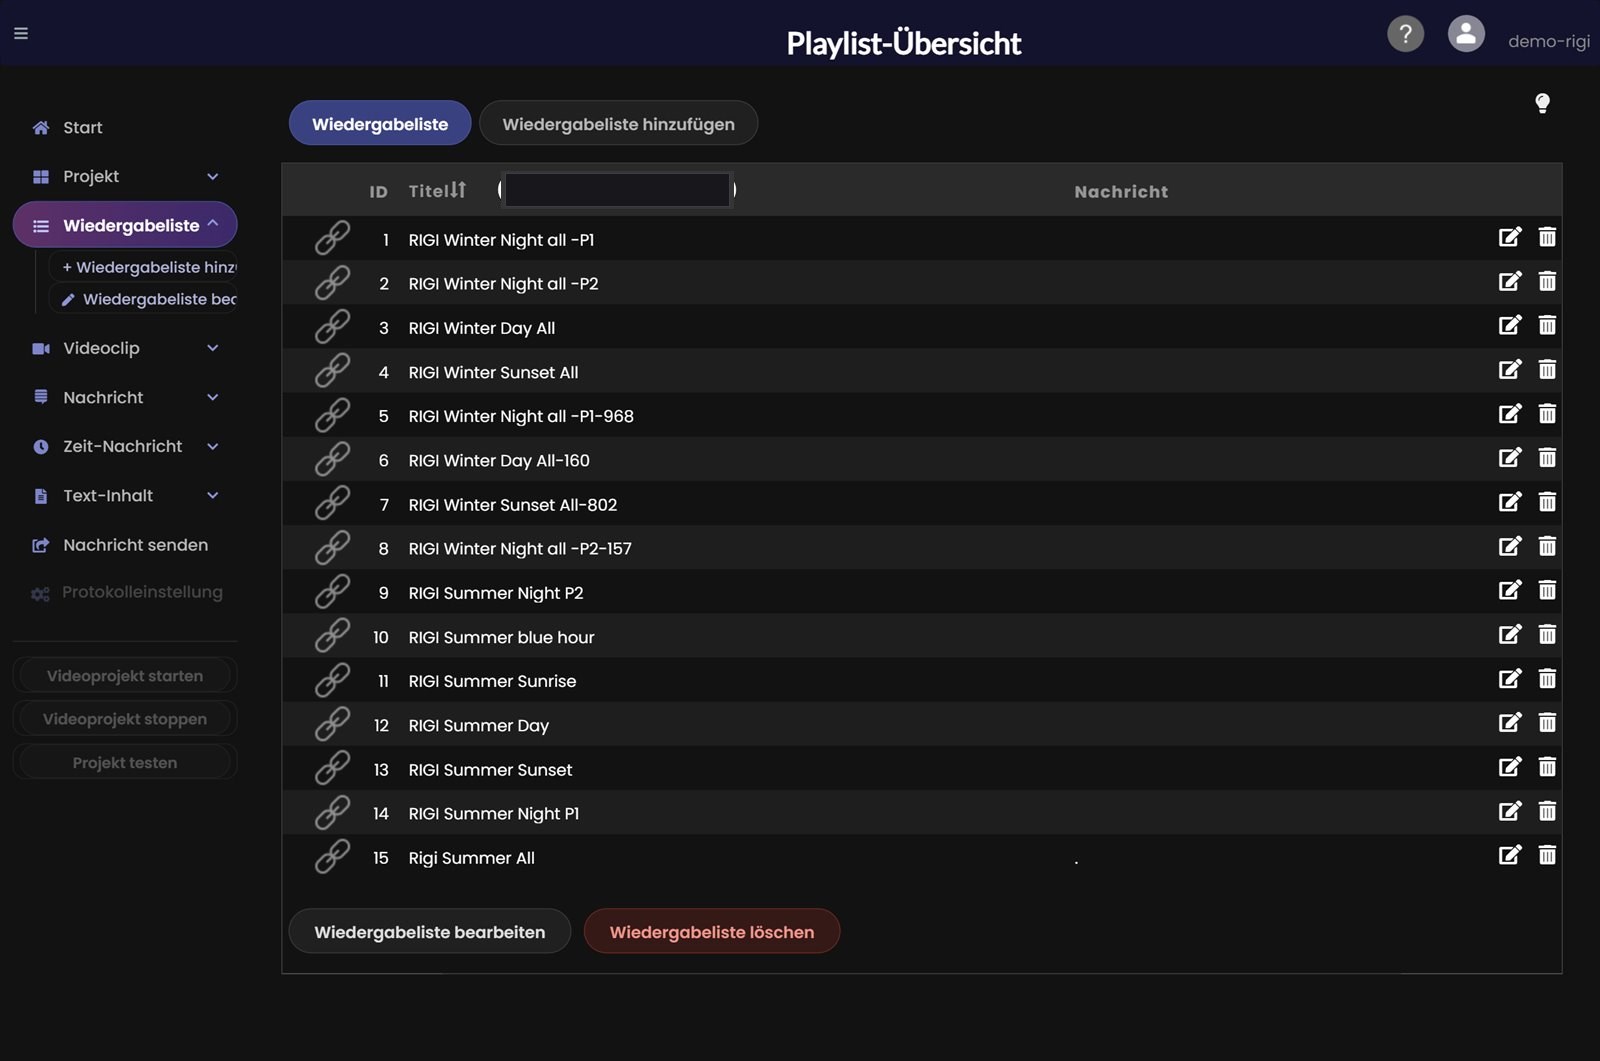Delete playlist RIGI Winter Night all -P2

(1547, 281)
